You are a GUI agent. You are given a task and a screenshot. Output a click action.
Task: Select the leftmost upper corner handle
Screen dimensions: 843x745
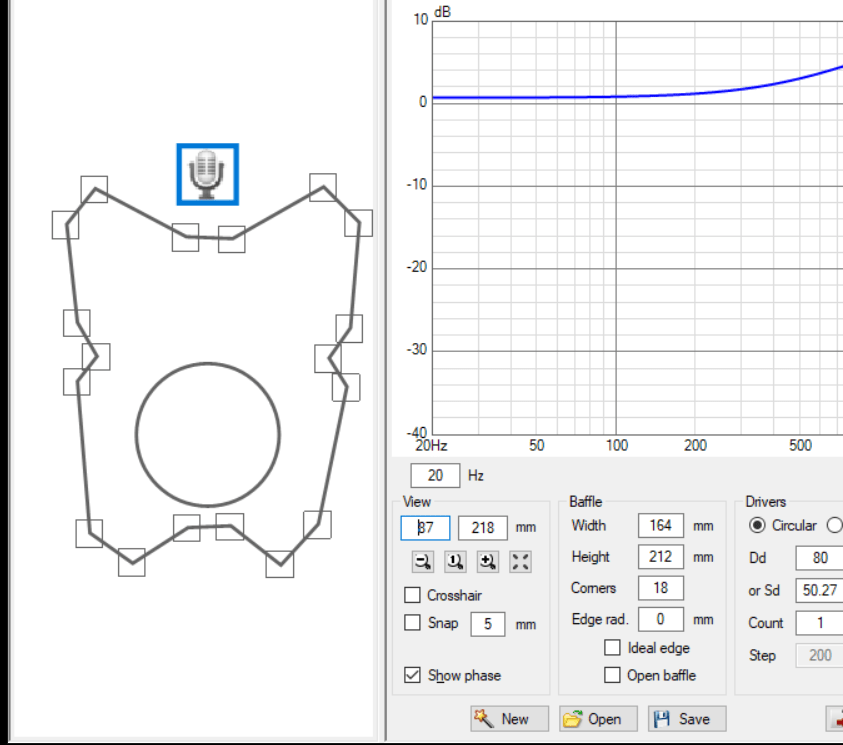66,225
